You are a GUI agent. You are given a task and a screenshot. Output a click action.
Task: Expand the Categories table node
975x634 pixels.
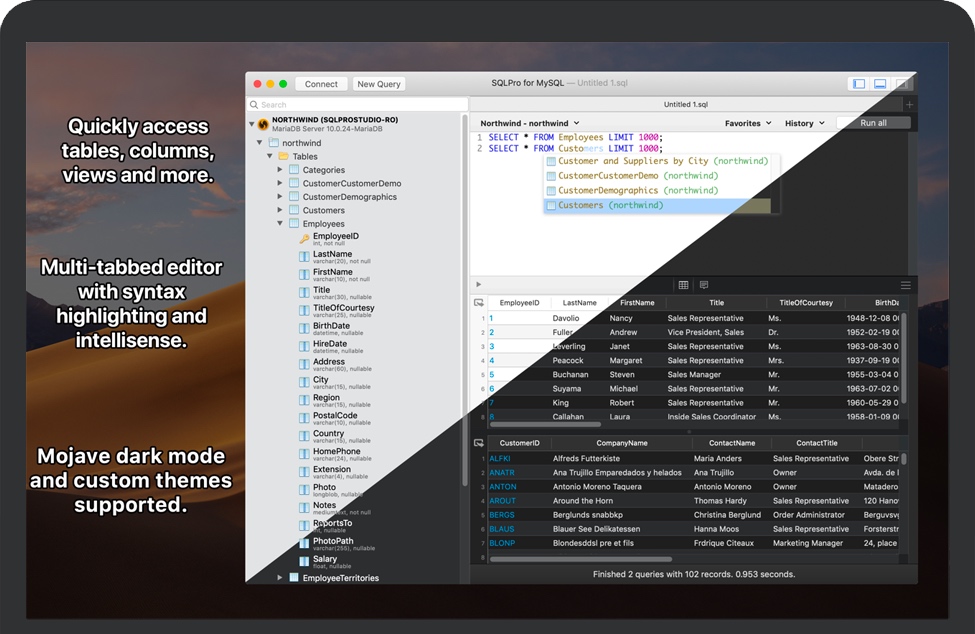[x=280, y=170]
